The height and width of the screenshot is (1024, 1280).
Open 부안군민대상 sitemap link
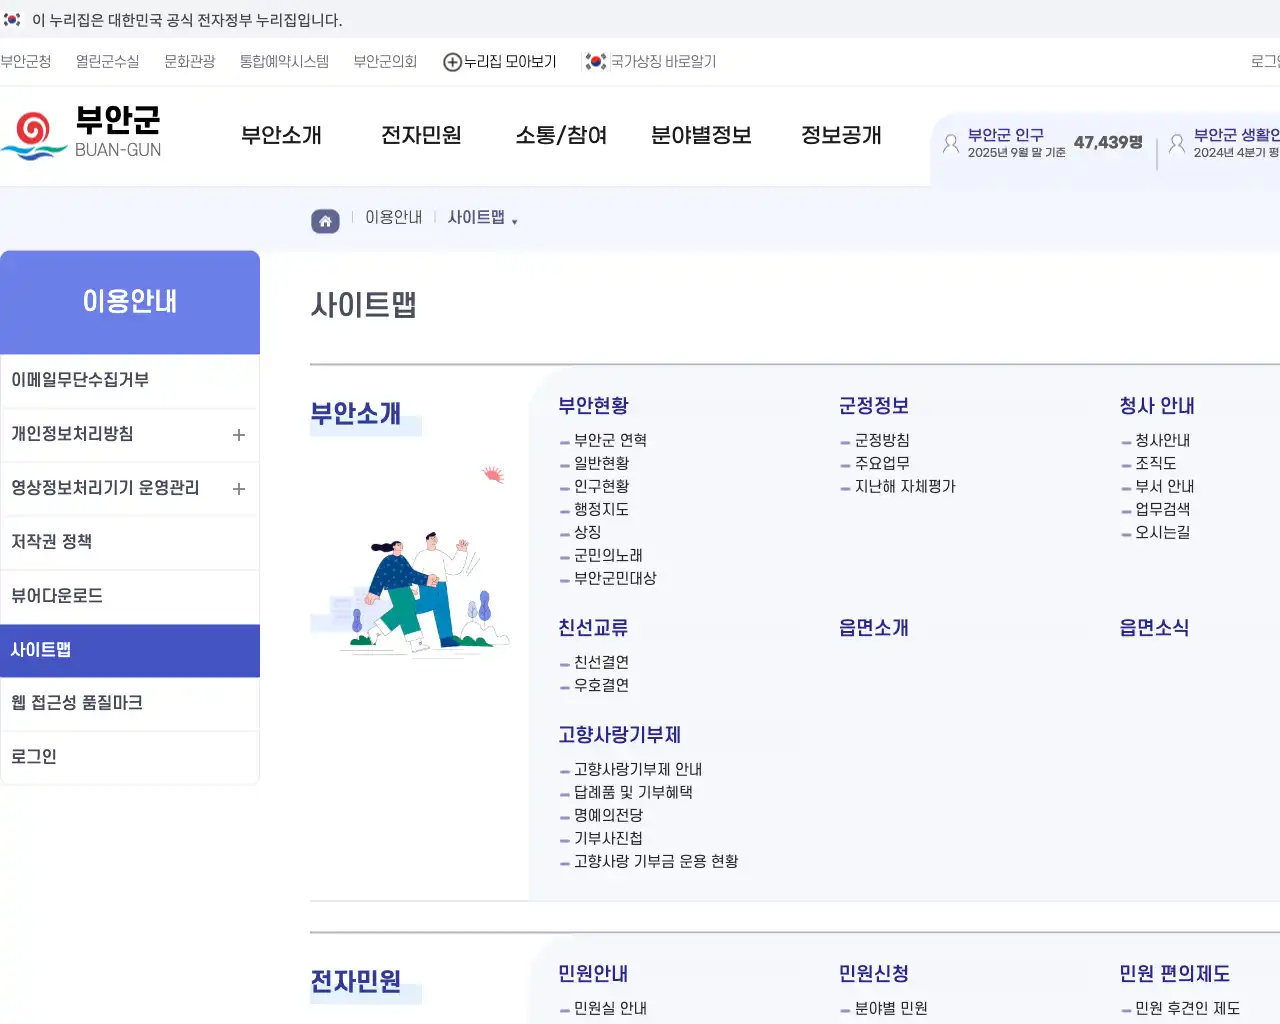click(x=615, y=578)
